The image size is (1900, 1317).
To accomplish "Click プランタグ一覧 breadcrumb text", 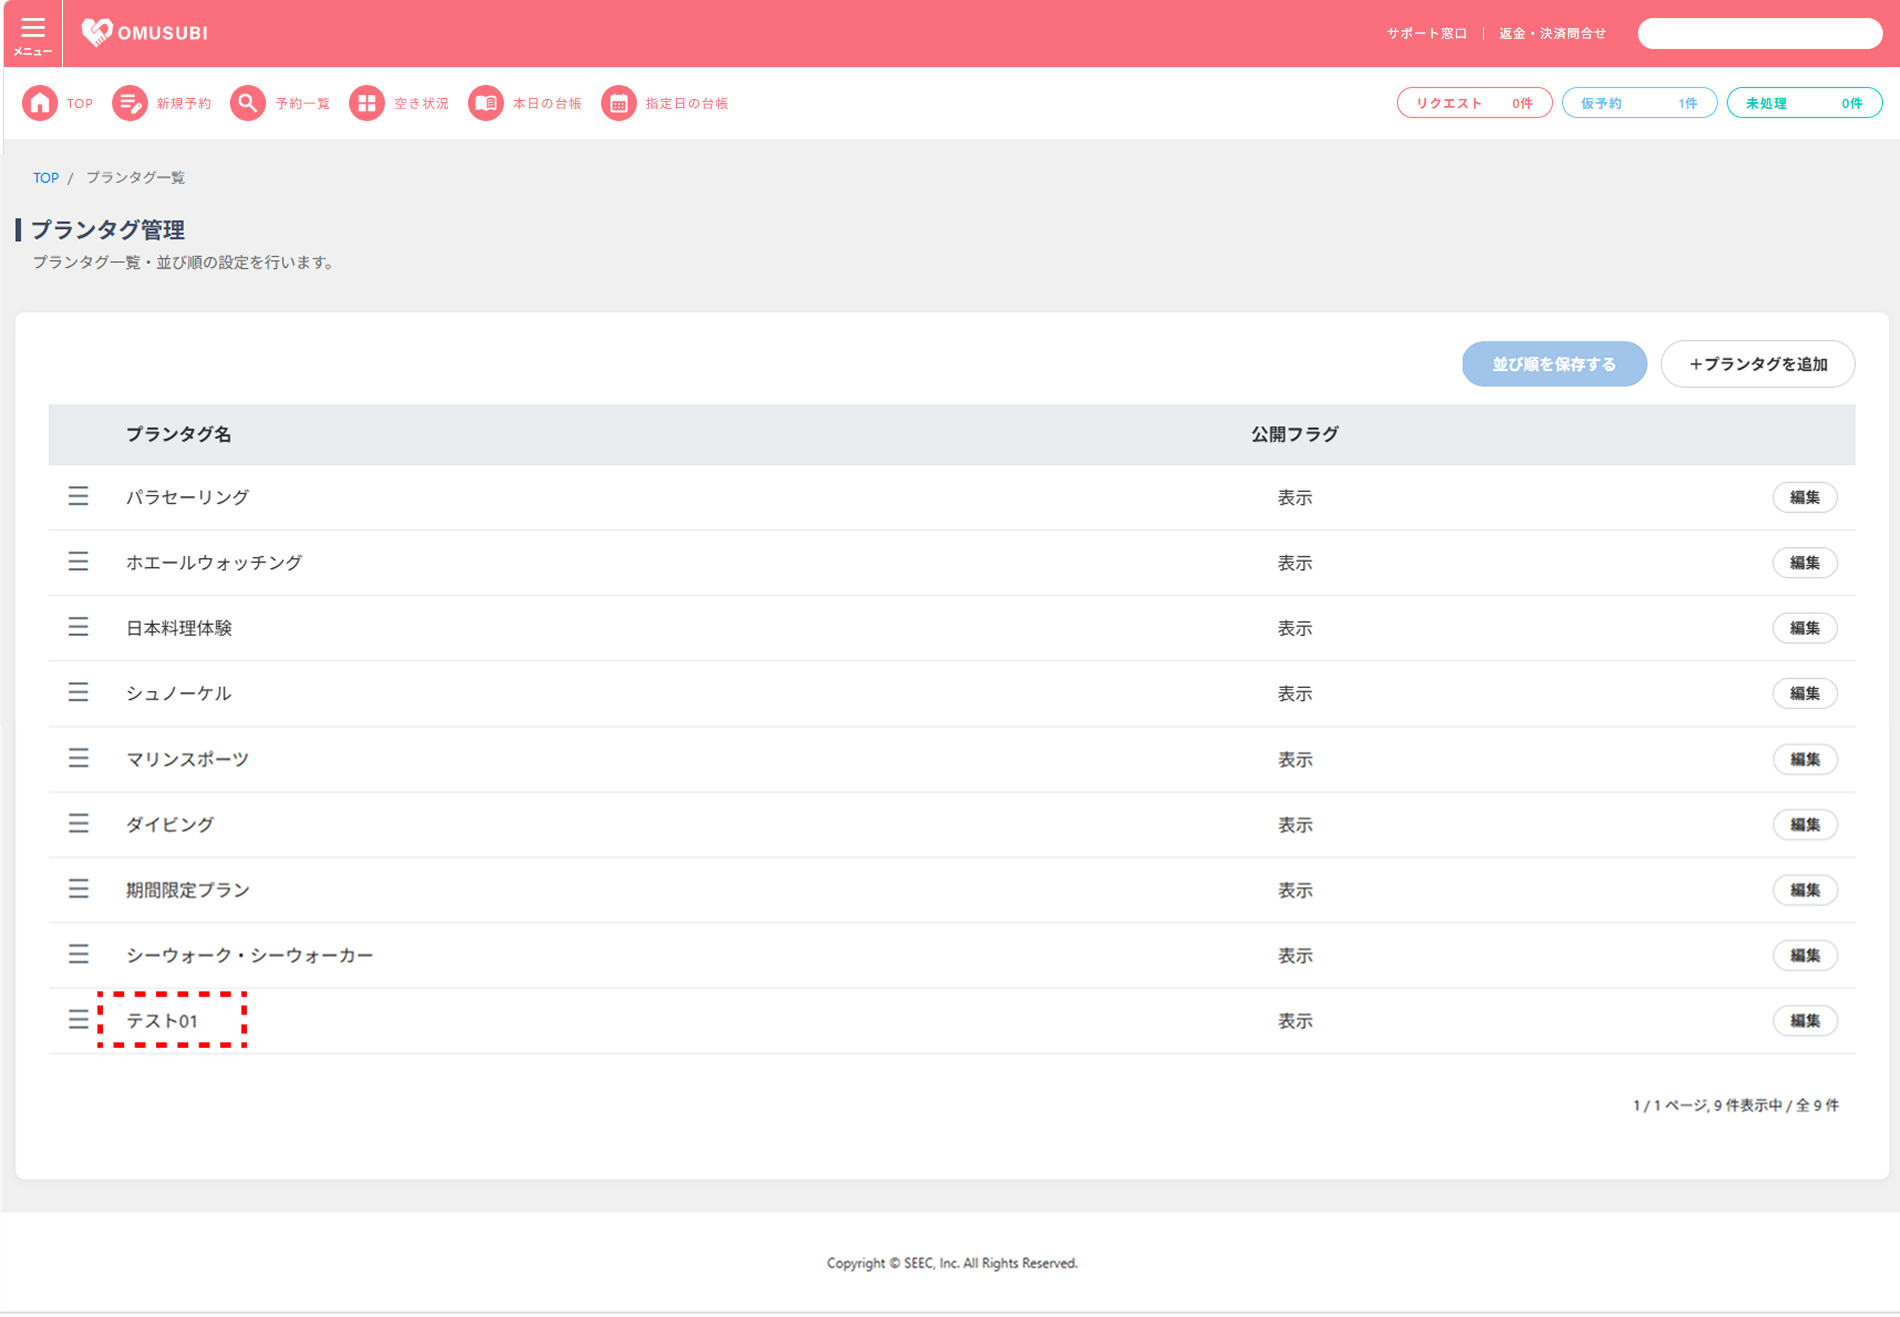I will pos(135,178).
